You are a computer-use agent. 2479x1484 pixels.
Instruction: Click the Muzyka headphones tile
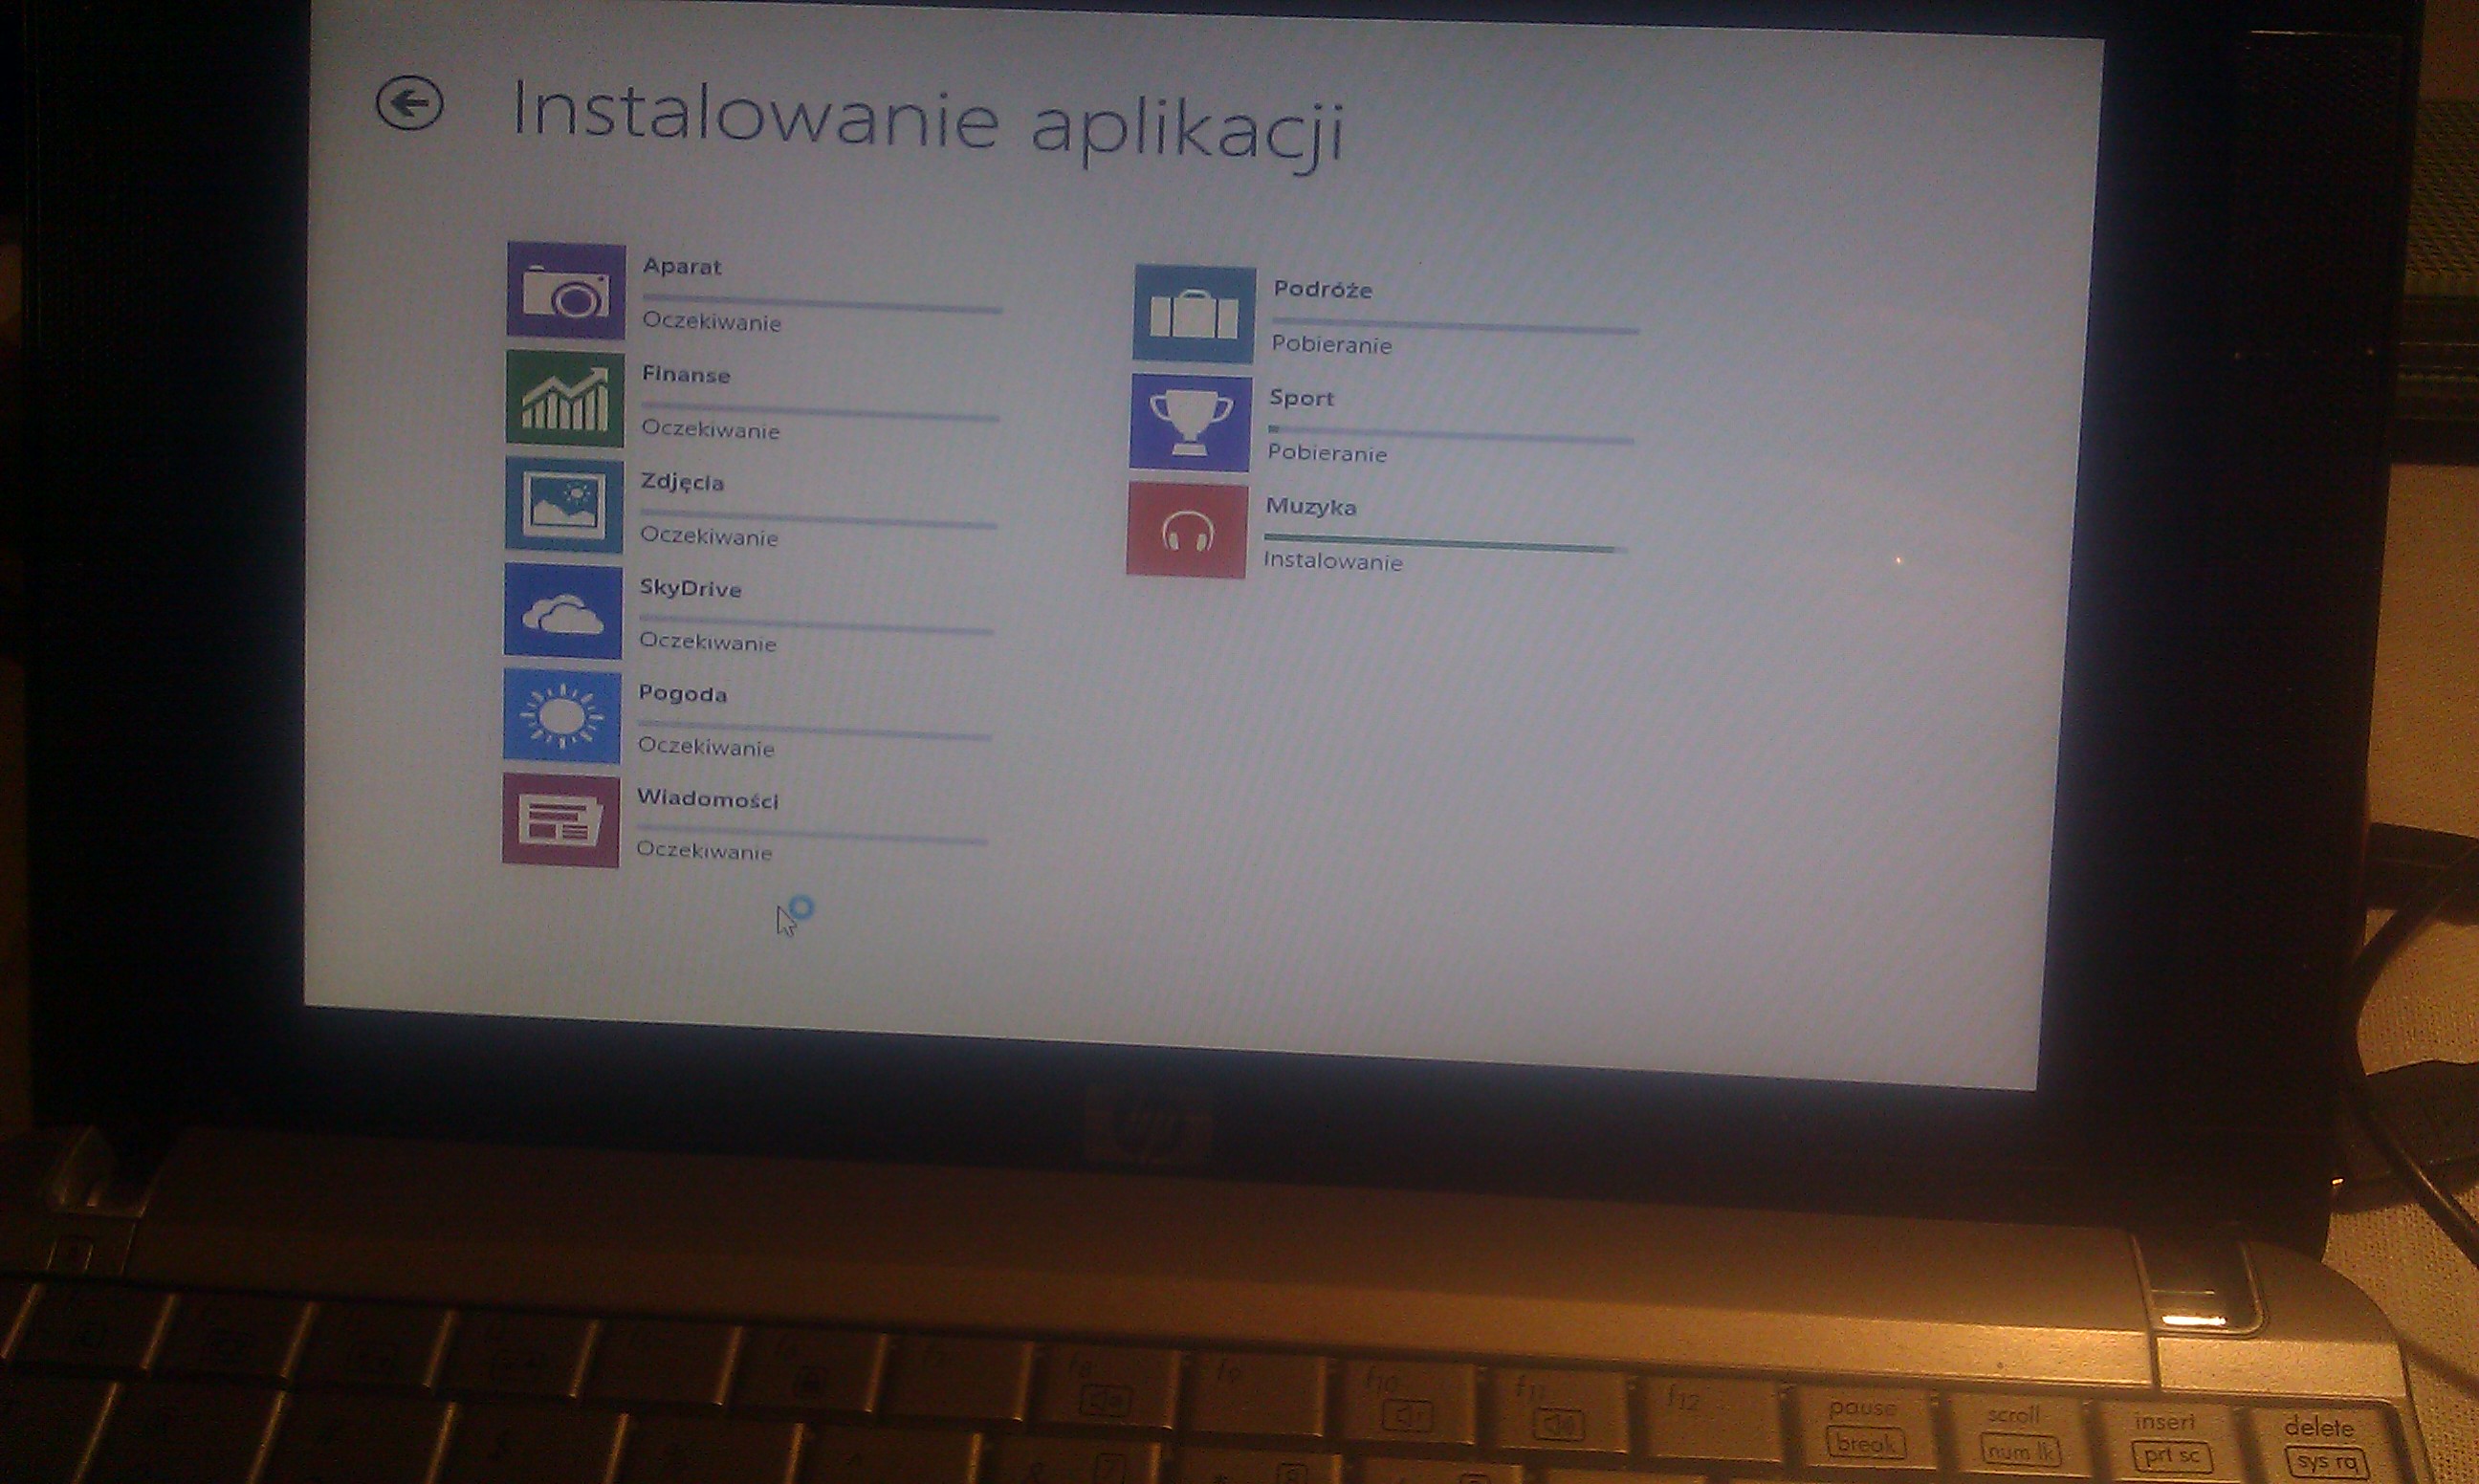tap(1187, 531)
